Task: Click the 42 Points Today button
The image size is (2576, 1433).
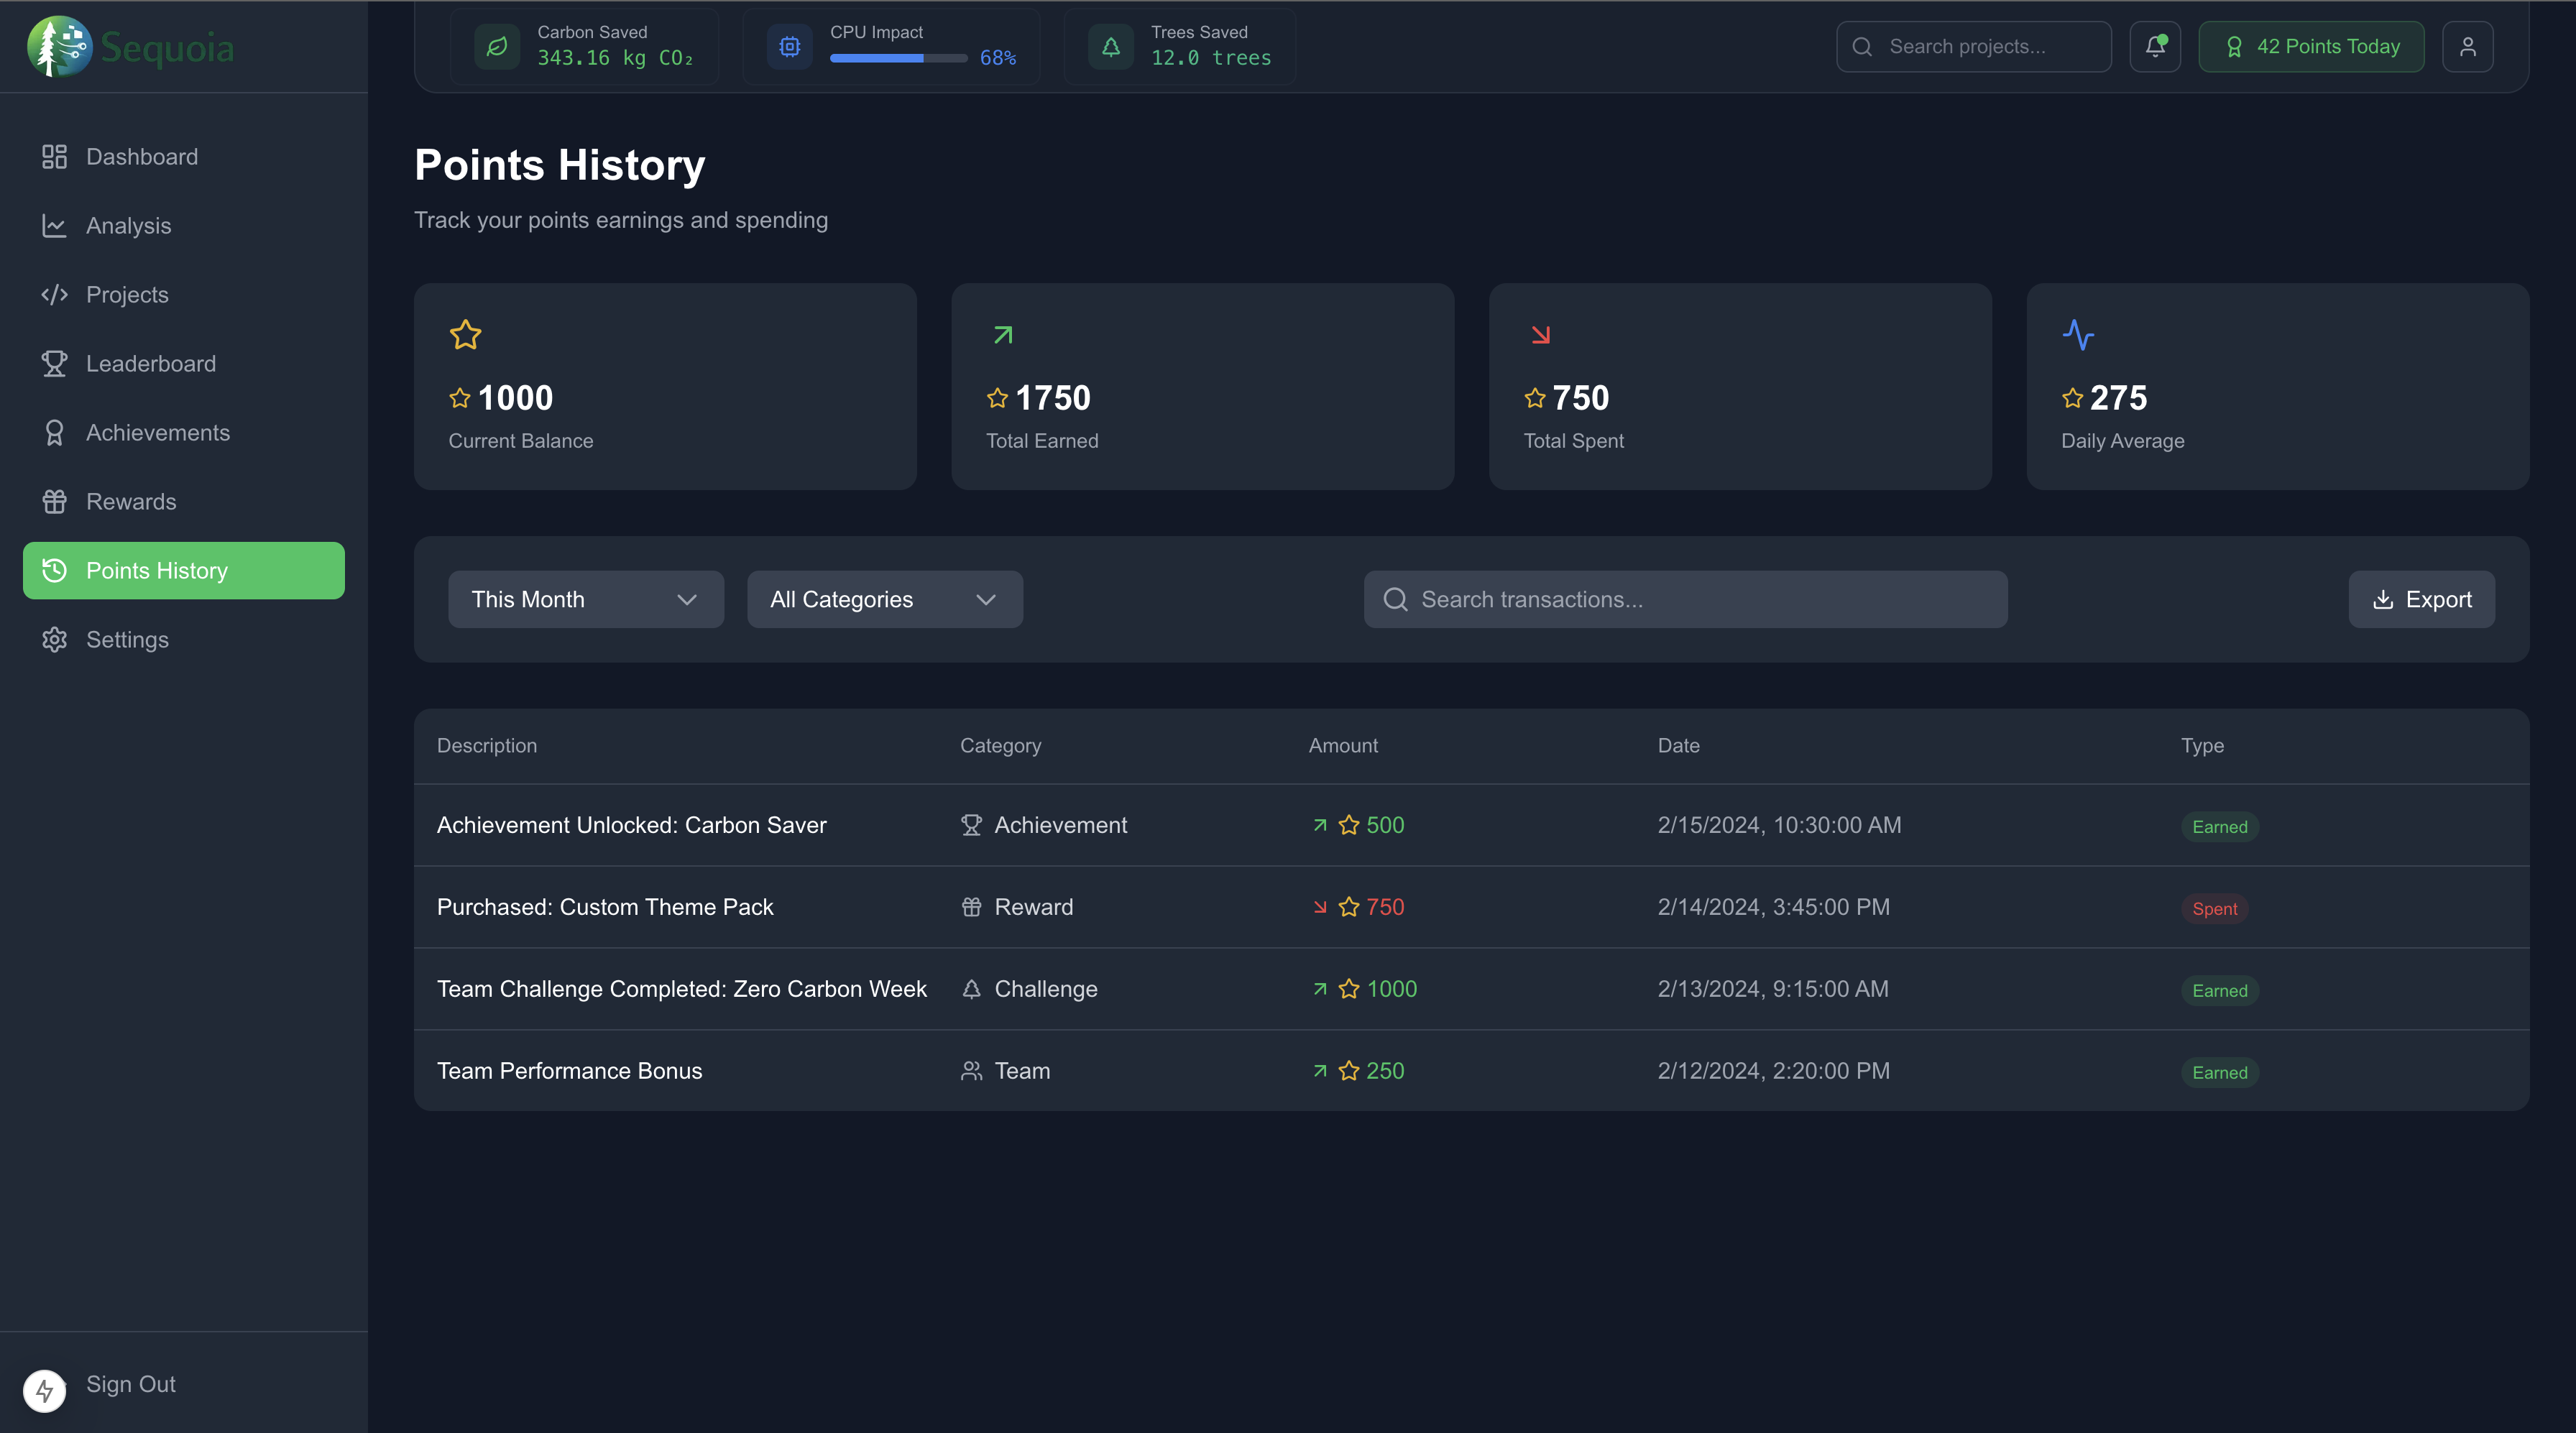Action: pyautogui.click(x=2310, y=47)
